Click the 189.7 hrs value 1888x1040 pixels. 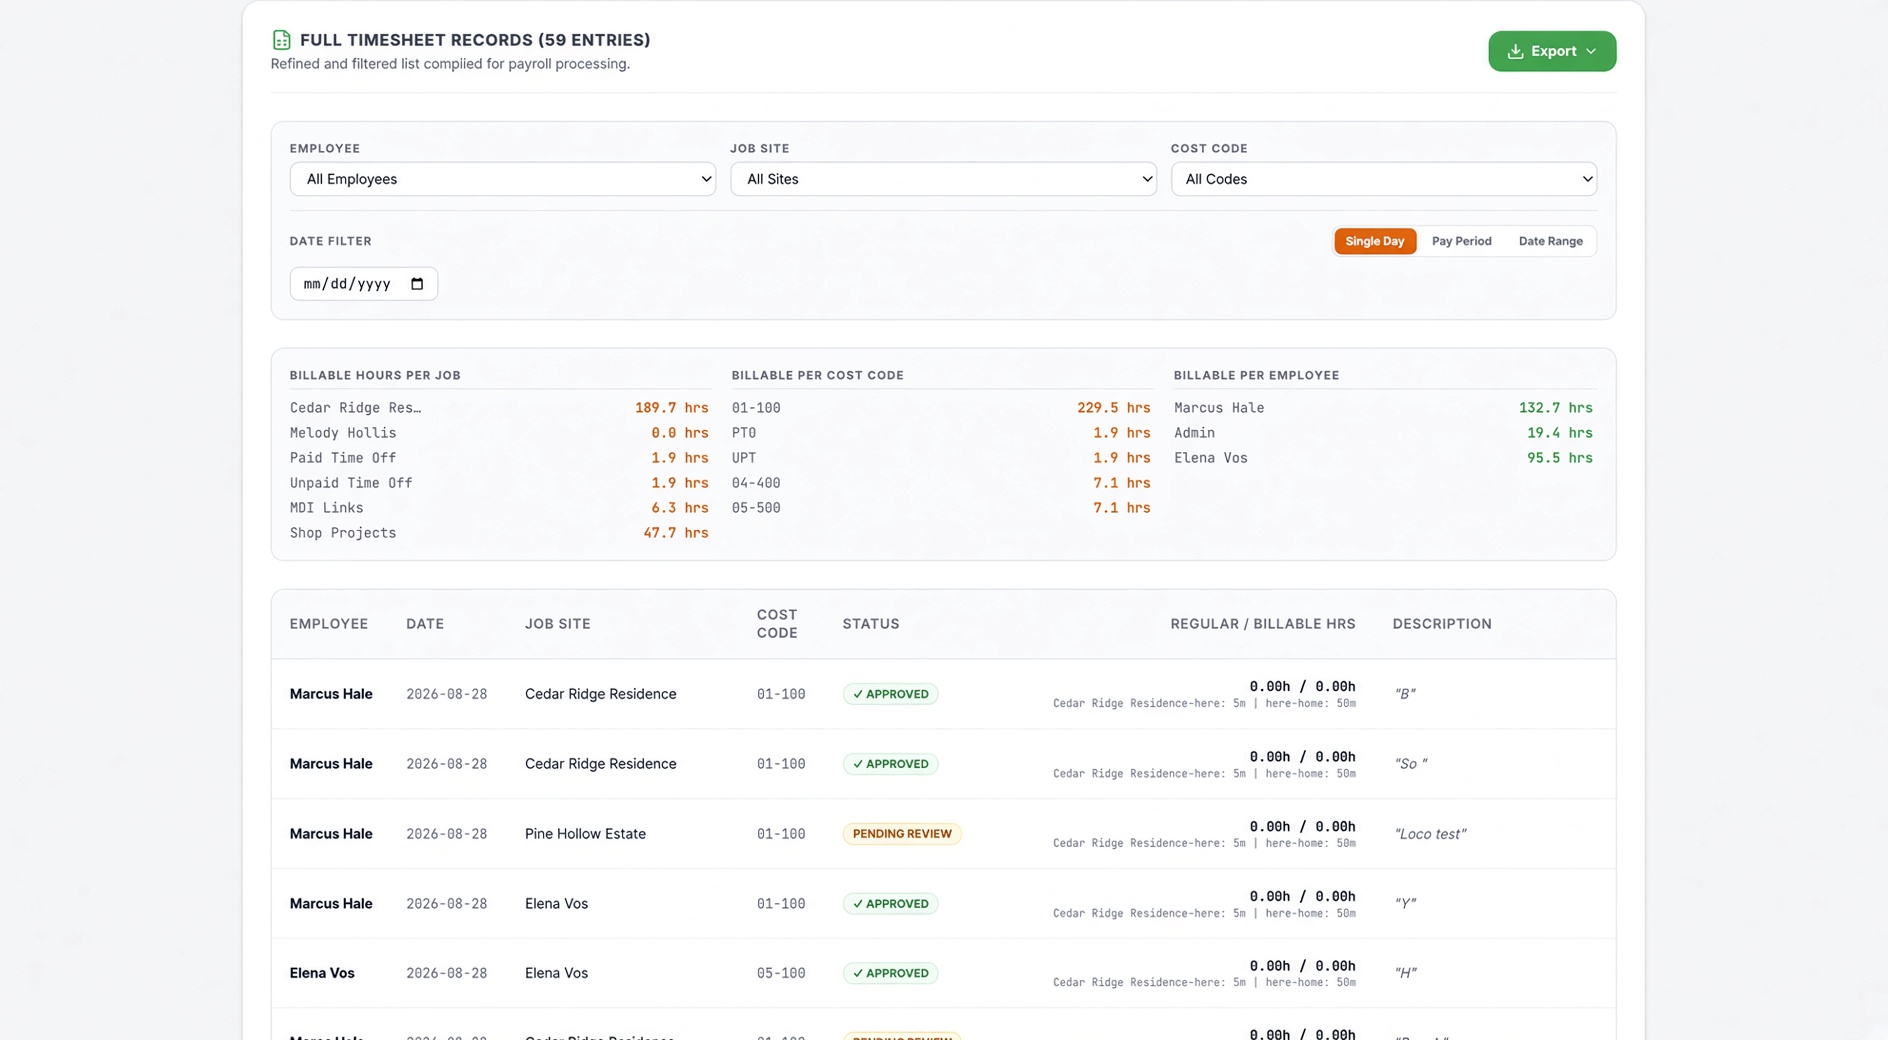671,408
